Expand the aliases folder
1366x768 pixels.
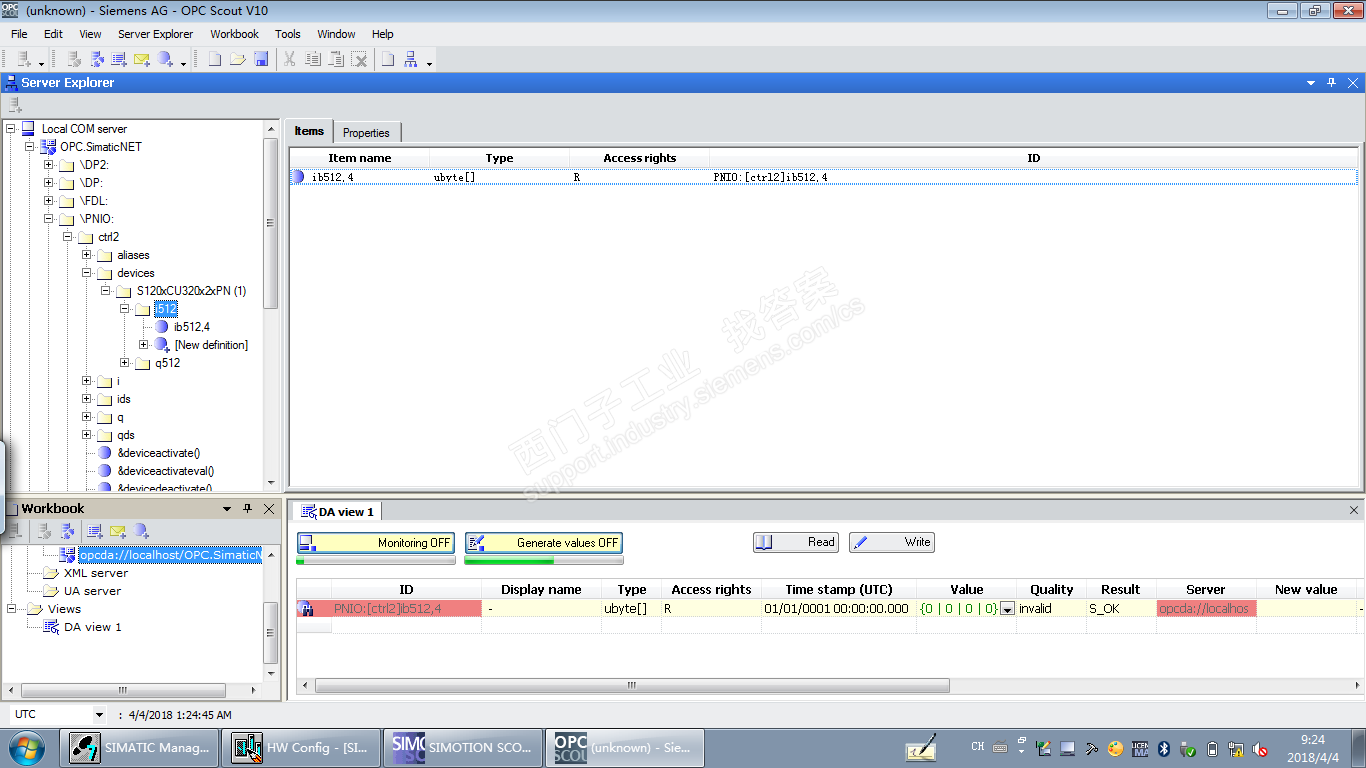[x=87, y=255]
